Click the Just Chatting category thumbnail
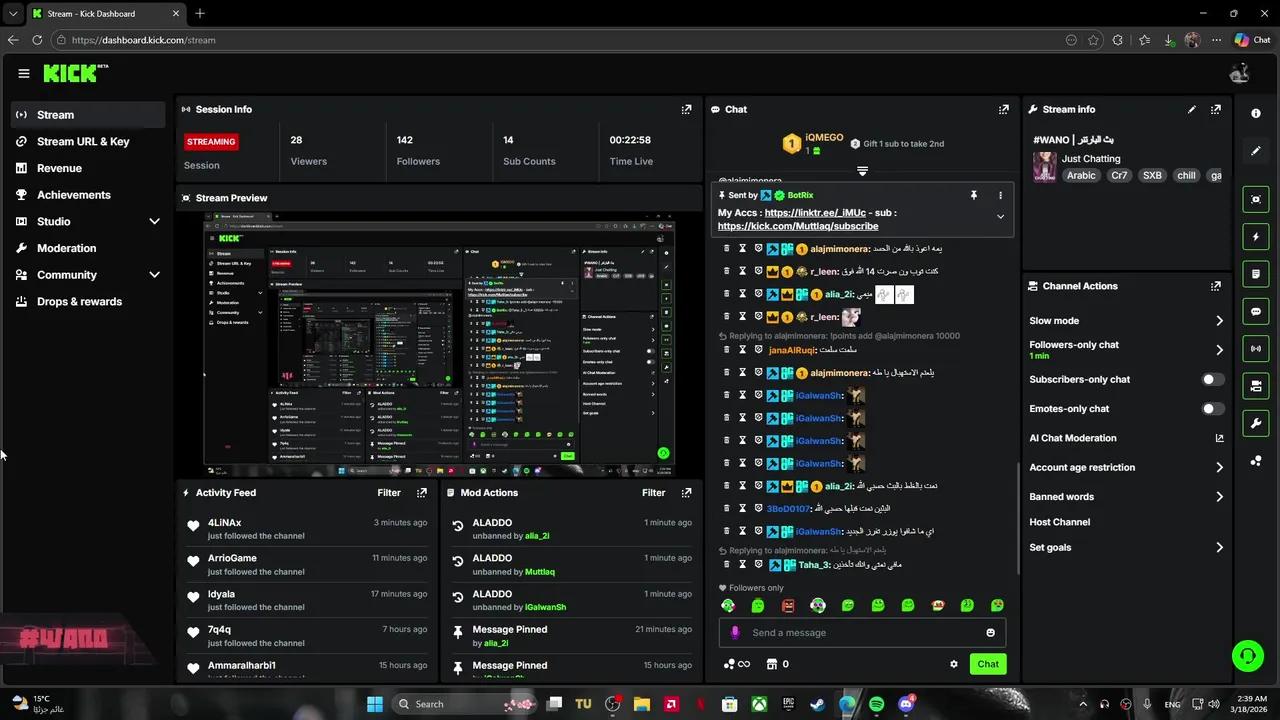 point(1045,167)
